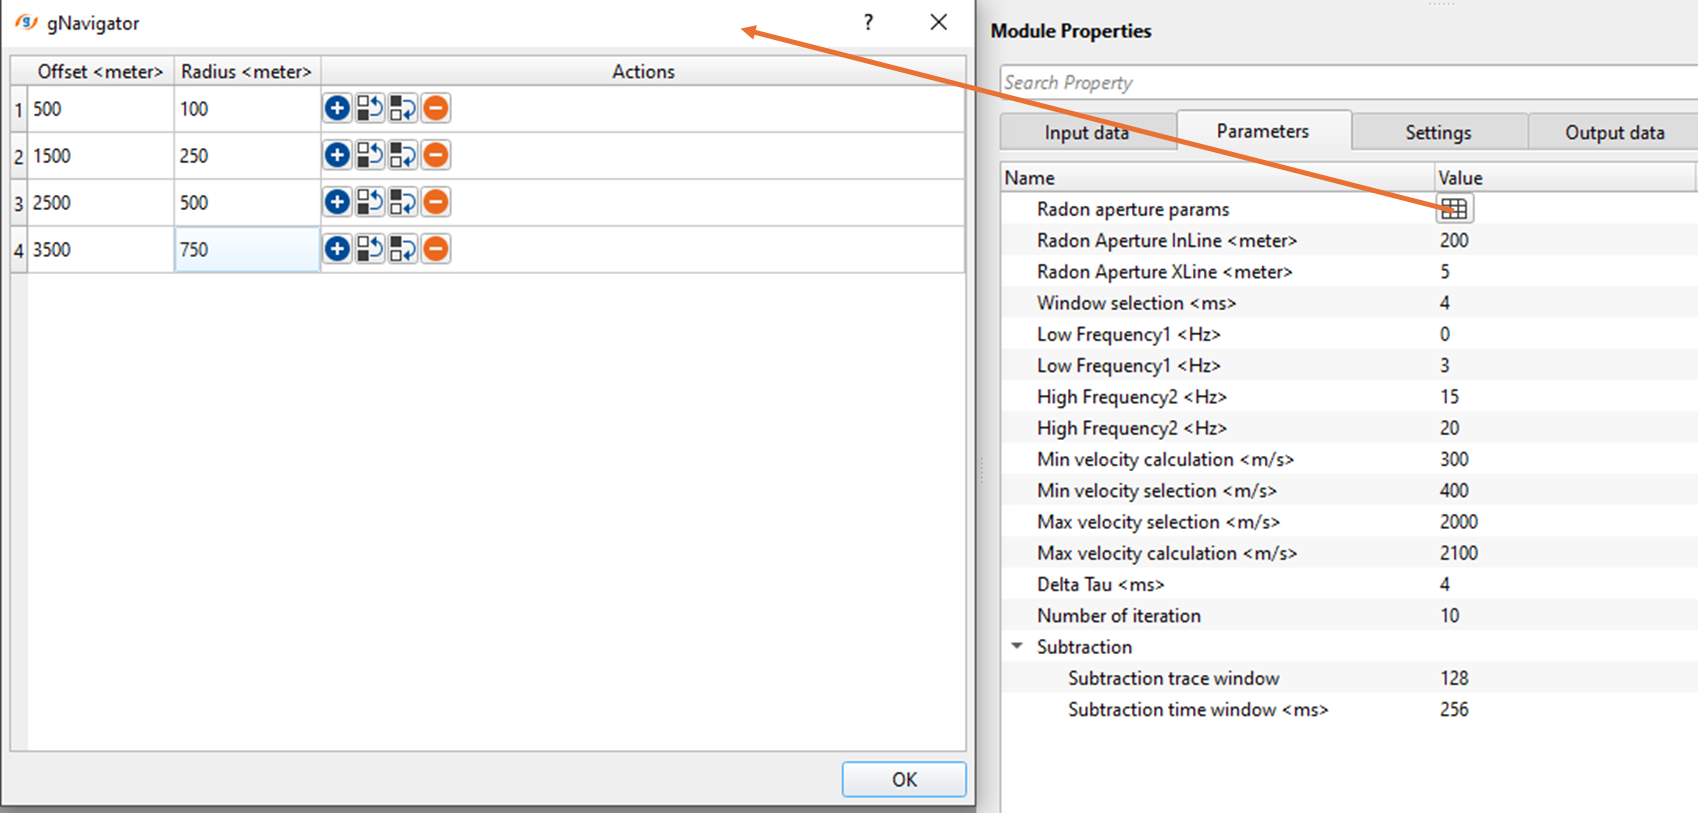Collapse the Subtraction parameter group
The height and width of the screenshot is (813, 1698).
1017,646
